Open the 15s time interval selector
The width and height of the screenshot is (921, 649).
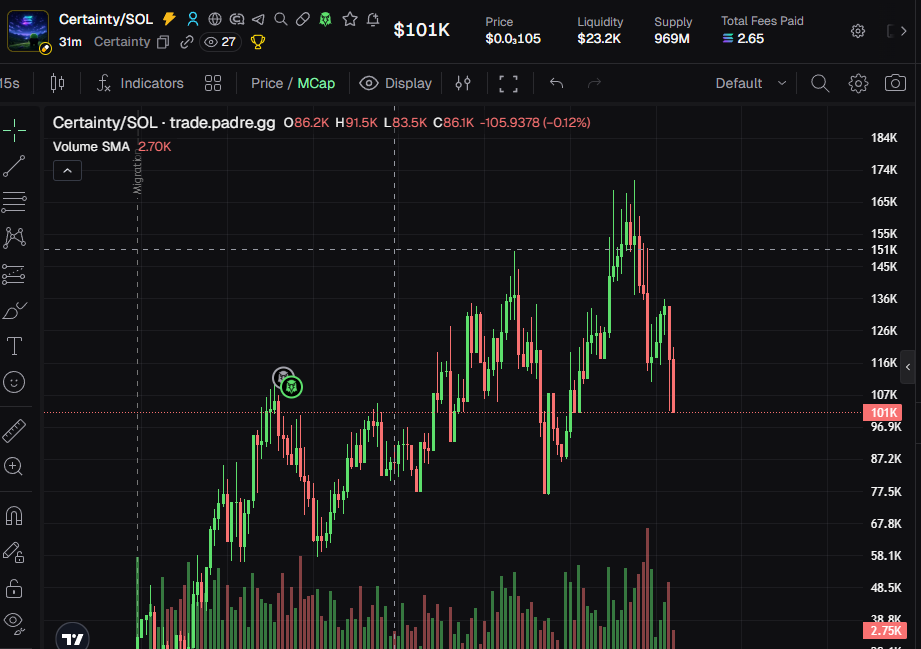9,83
